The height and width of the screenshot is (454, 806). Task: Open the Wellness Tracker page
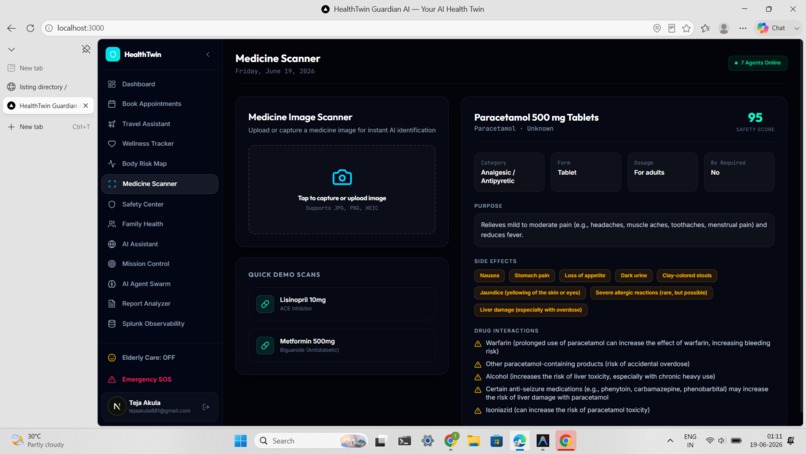tap(160, 143)
